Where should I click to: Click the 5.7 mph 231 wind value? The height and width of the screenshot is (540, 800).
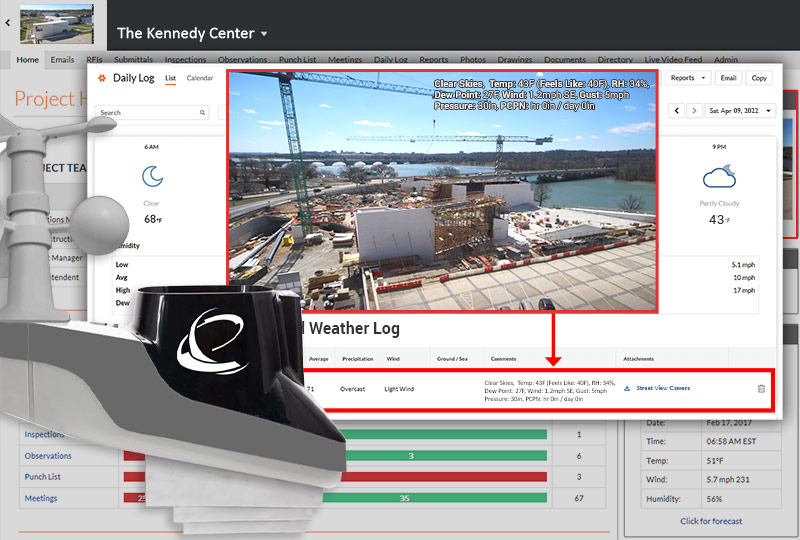click(728, 480)
